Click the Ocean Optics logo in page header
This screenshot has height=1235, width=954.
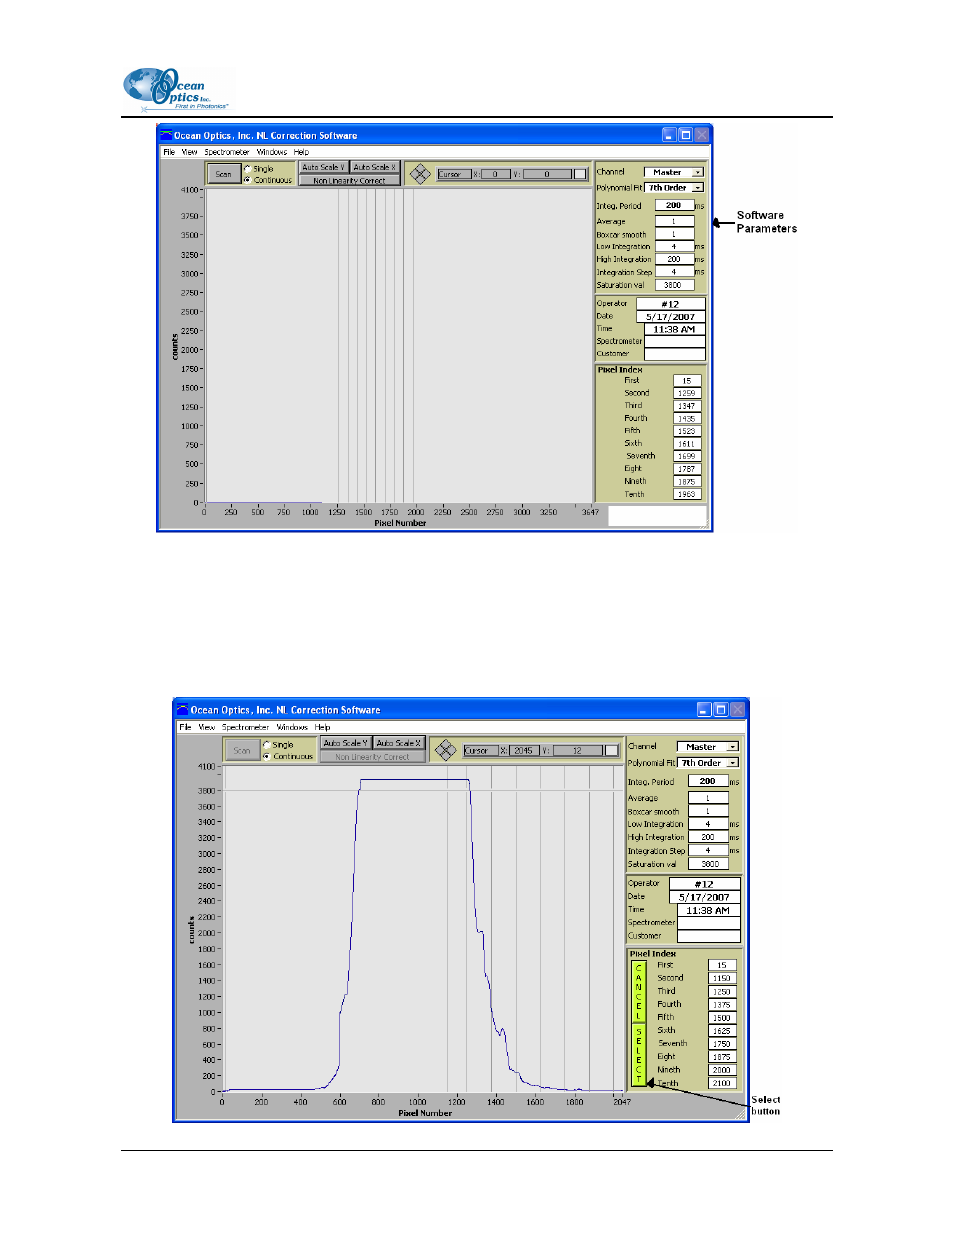[177, 89]
